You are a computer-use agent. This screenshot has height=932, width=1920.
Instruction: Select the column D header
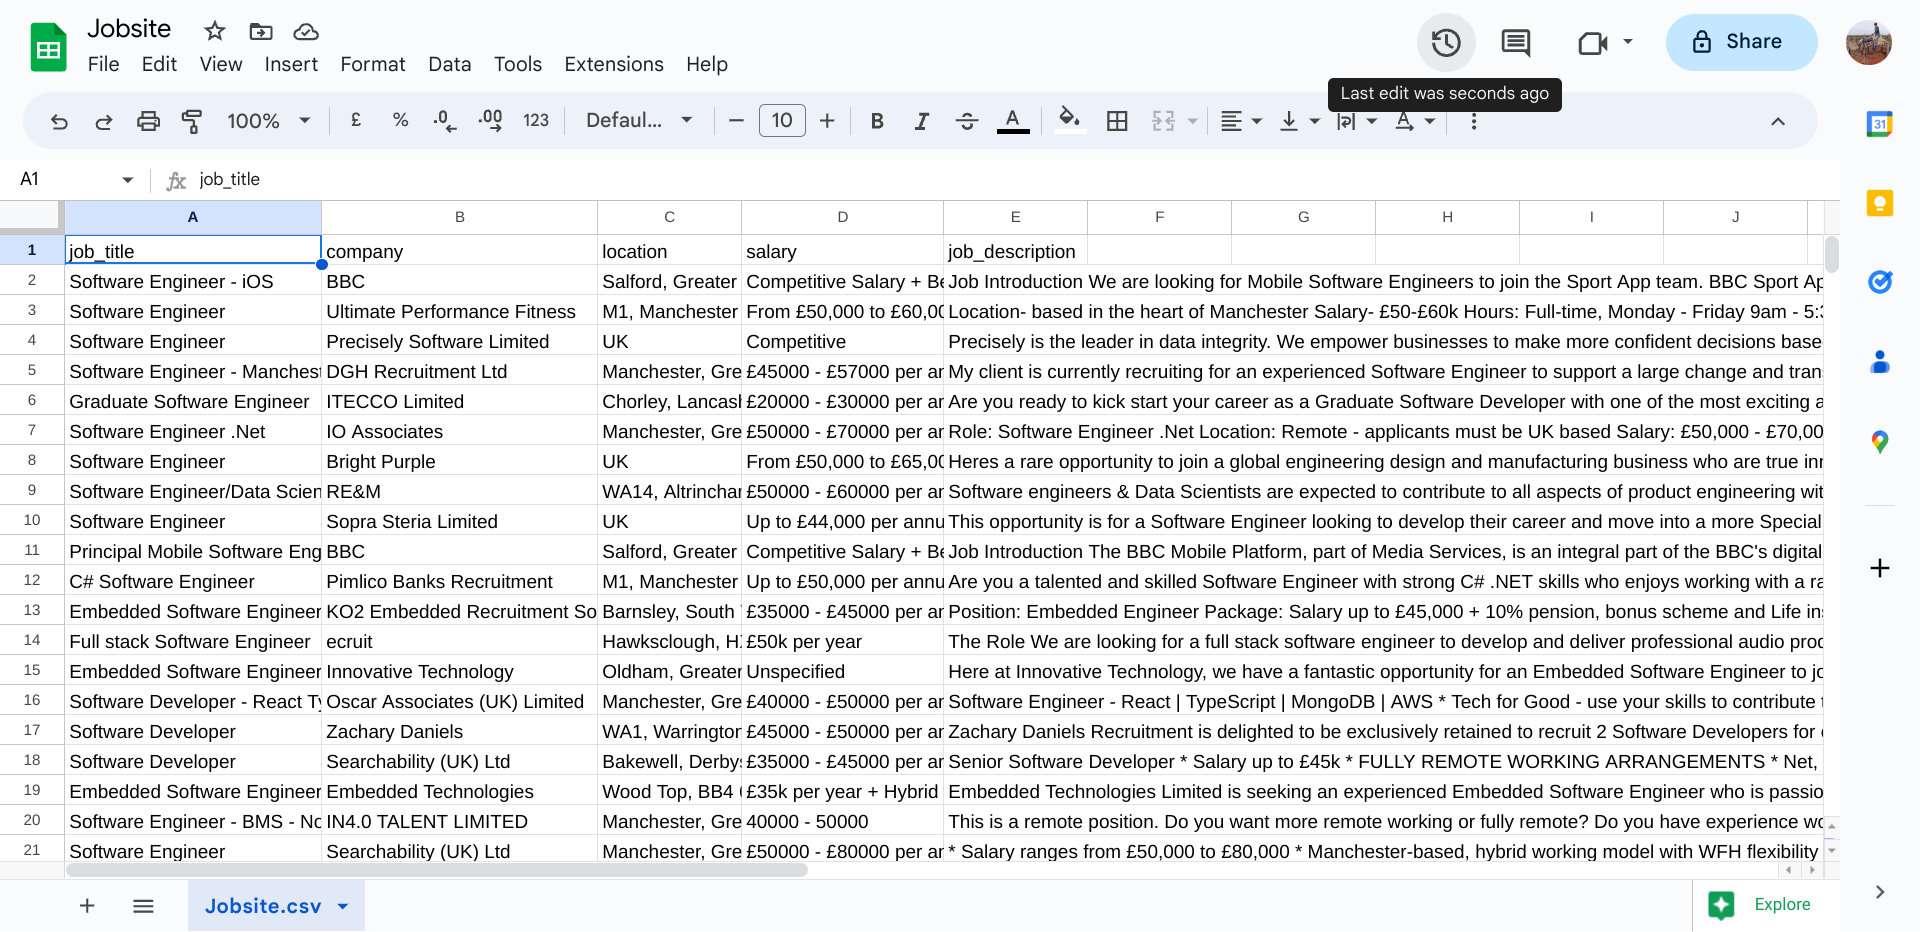842,217
